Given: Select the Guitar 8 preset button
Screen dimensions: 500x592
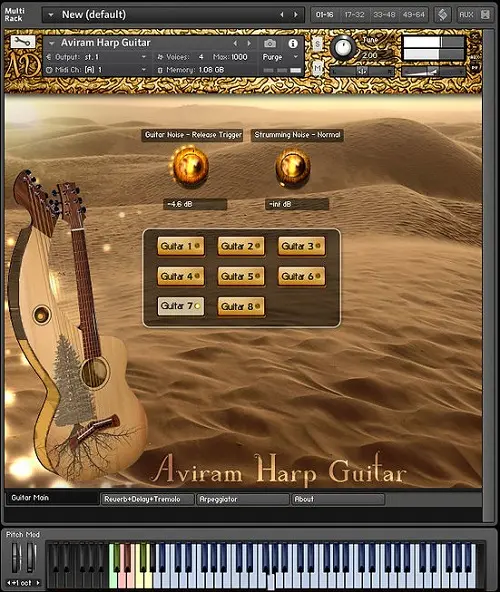Looking at the screenshot, I should tap(241, 307).
